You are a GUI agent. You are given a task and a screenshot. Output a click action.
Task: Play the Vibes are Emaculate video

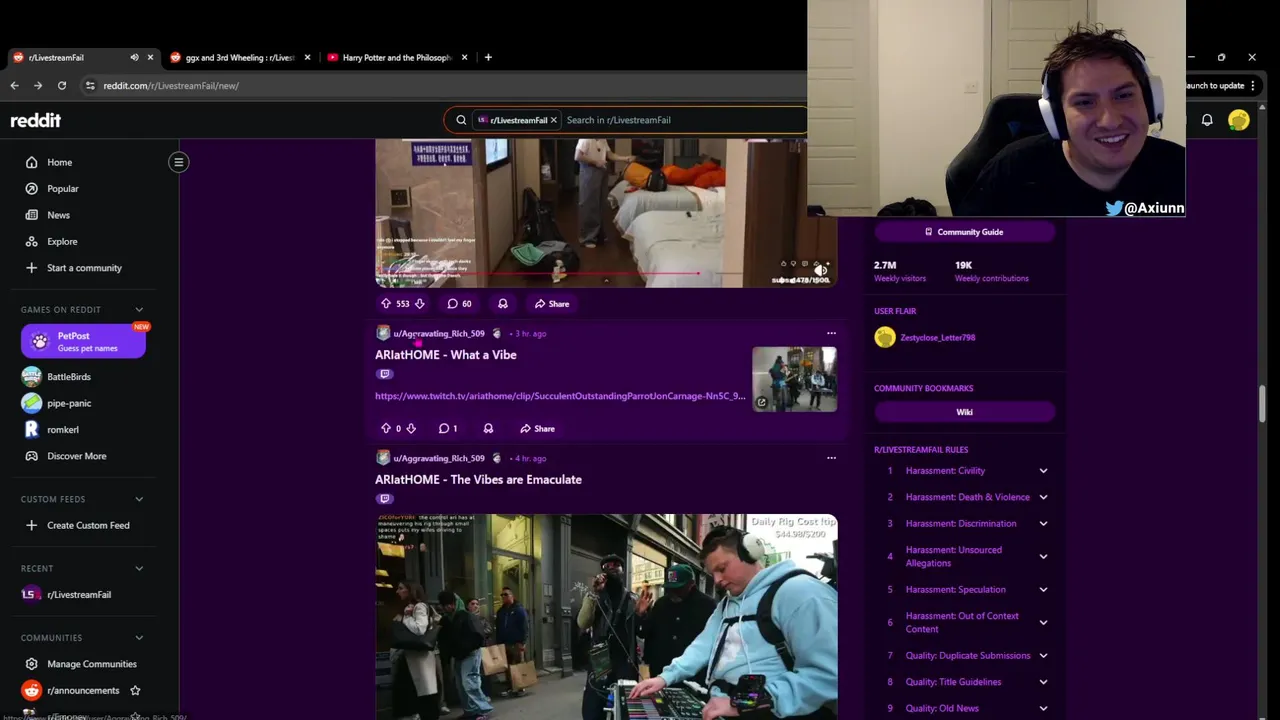(x=606, y=617)
